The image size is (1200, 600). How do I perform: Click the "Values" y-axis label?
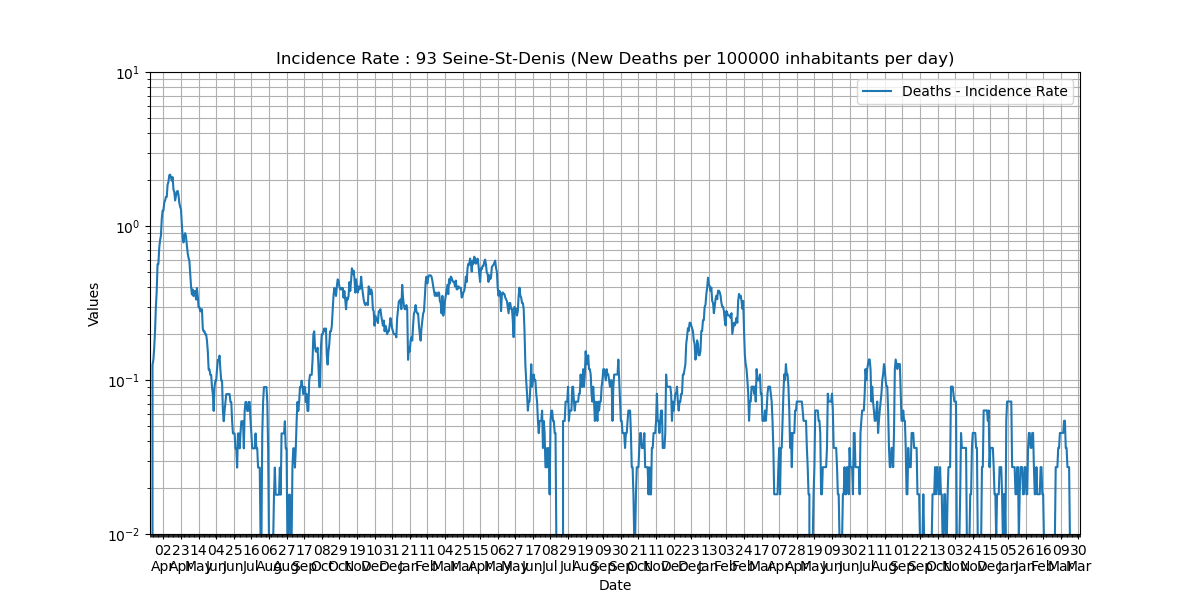tap(94, 304)
